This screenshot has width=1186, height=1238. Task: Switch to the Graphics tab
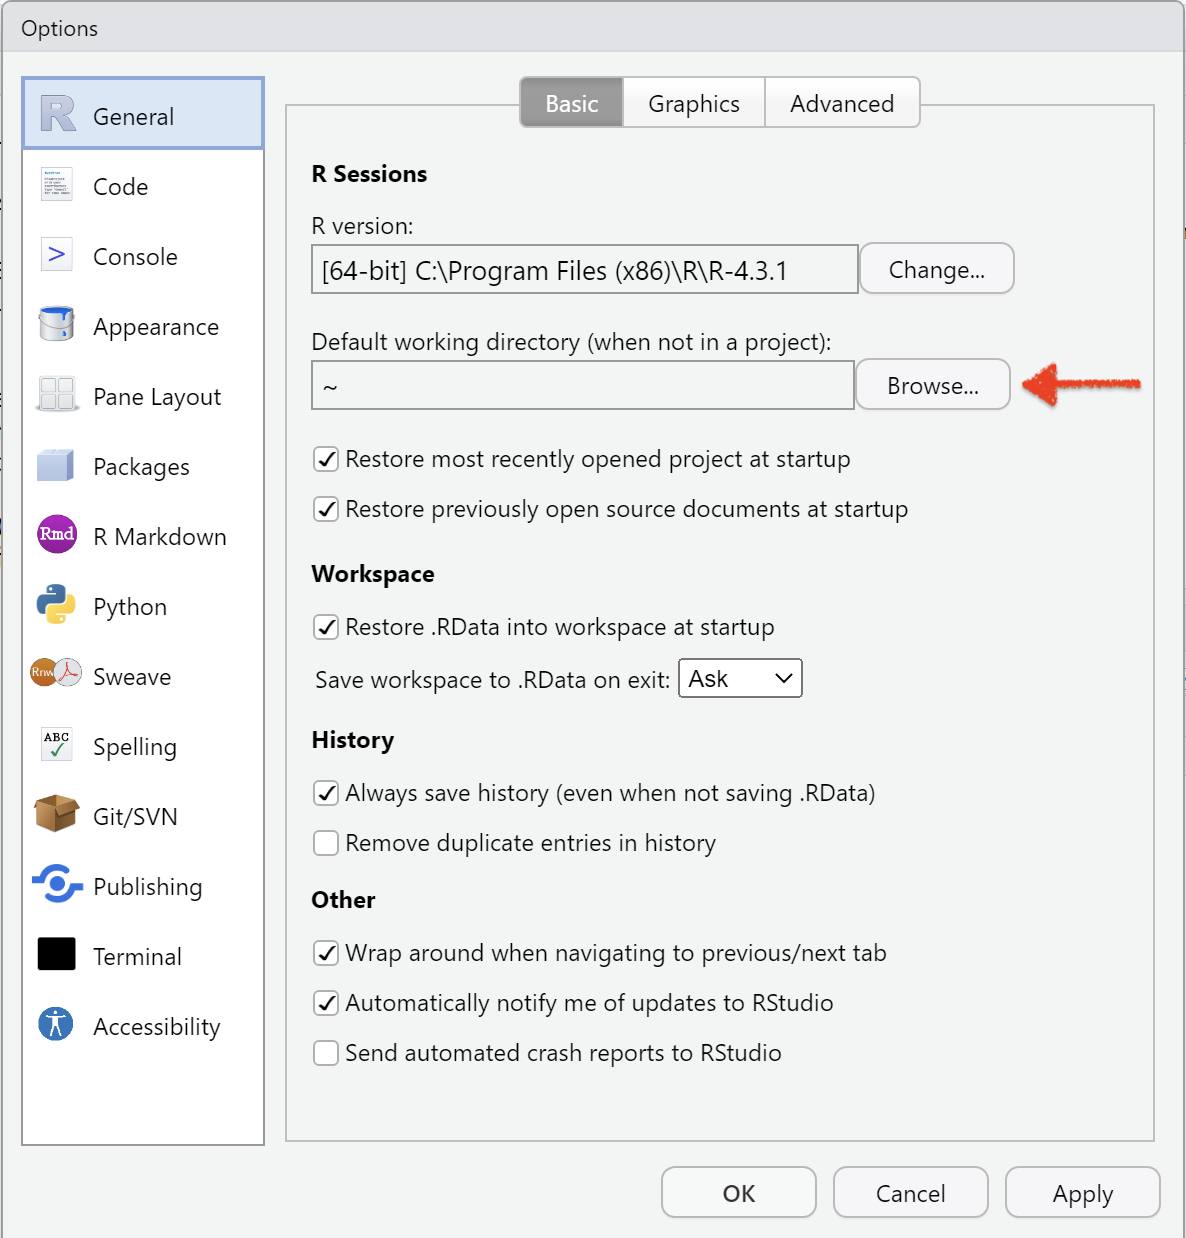[694, 103]
